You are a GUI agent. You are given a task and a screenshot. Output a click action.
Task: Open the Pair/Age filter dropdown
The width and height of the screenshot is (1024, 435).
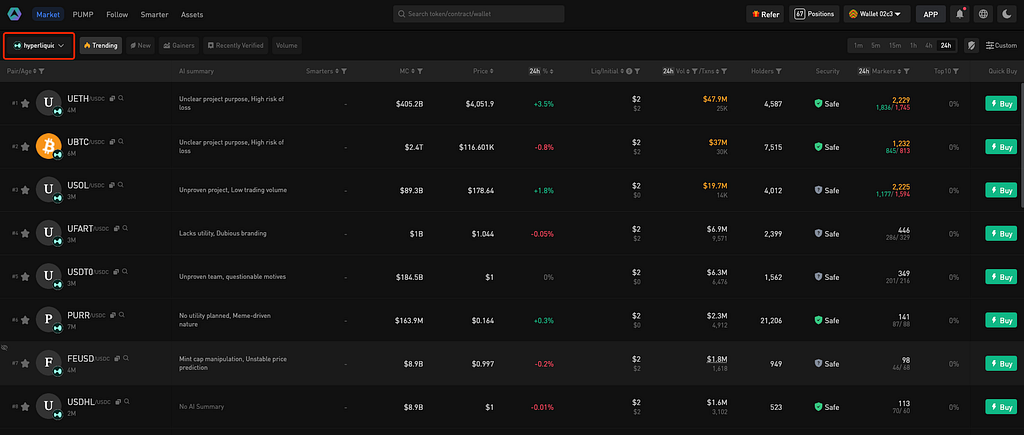point(42,71)
